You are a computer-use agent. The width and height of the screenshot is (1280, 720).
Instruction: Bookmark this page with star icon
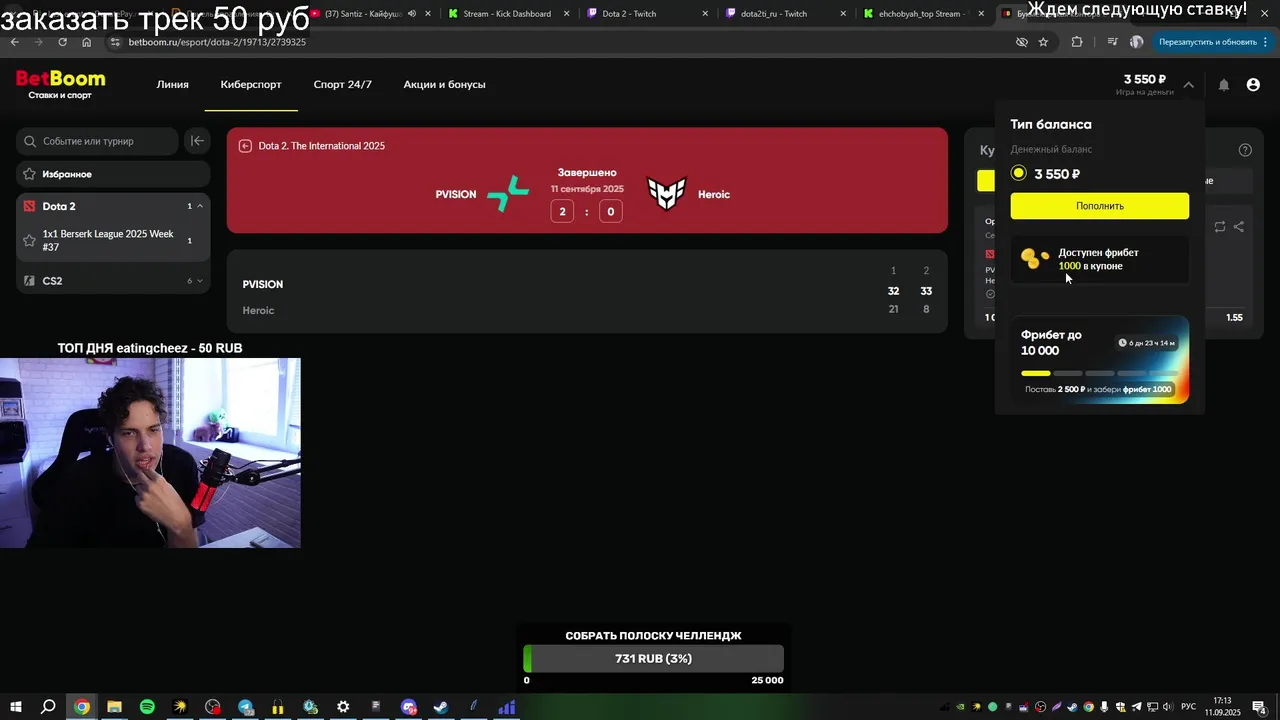click(x=1043, y=42)
